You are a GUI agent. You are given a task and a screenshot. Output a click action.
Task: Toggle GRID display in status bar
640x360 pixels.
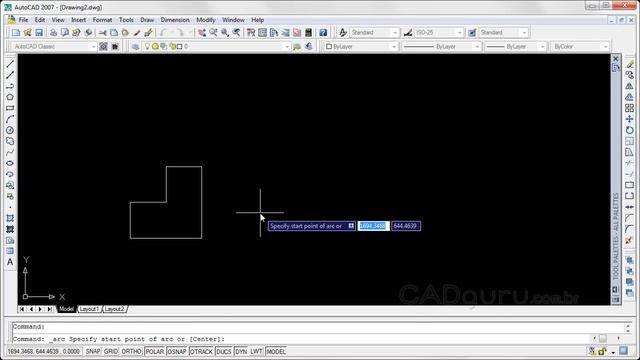tap(111, 351)
